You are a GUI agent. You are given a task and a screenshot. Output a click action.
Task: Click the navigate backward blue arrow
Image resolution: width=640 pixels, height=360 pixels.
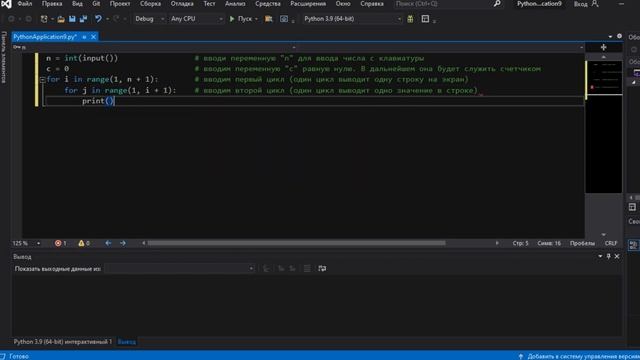108,243
